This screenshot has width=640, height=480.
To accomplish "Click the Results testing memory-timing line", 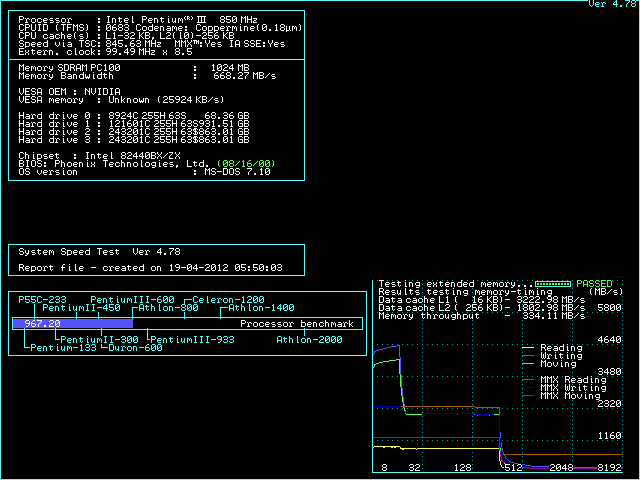I will click(x=465, y=292).
